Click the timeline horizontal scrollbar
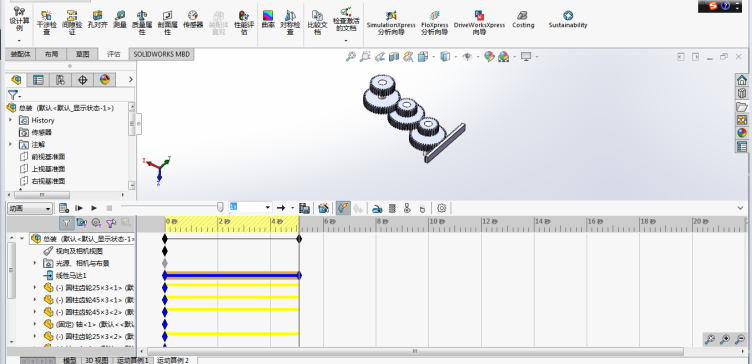The height and width of the screenshot is (364, 752). tap(415, 352)
